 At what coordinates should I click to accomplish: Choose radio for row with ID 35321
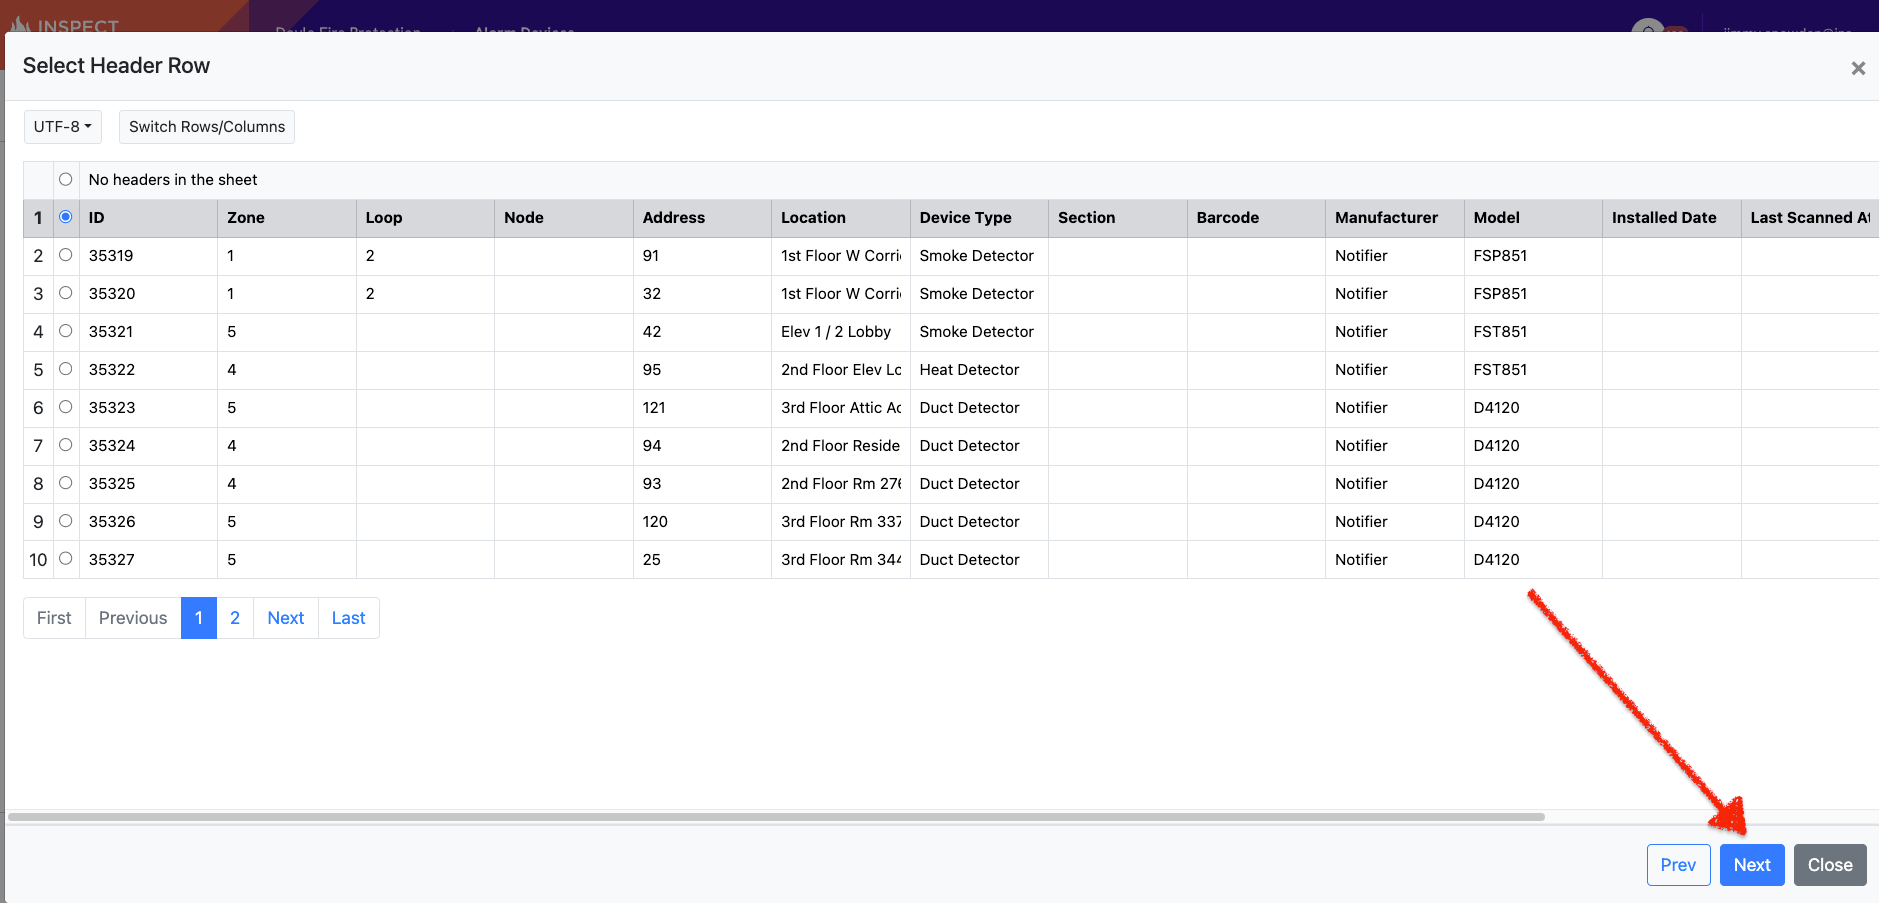click(66, 331)
